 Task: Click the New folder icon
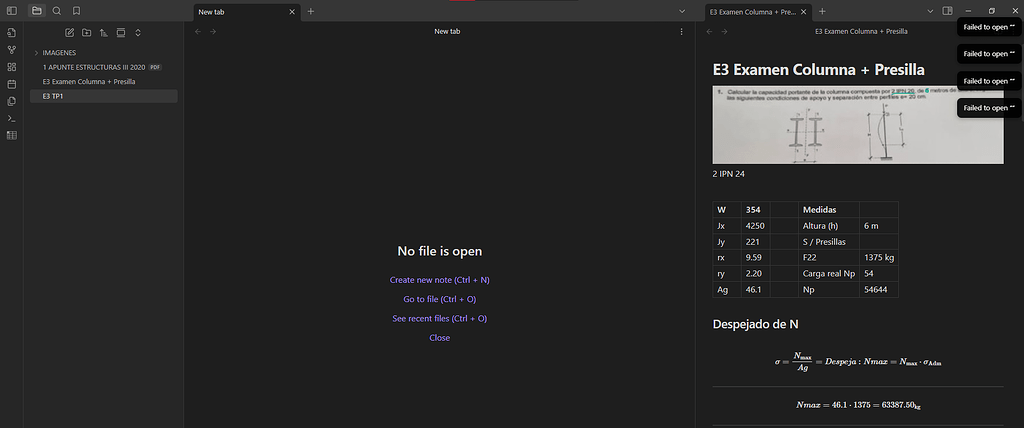(x=87, y=33)
